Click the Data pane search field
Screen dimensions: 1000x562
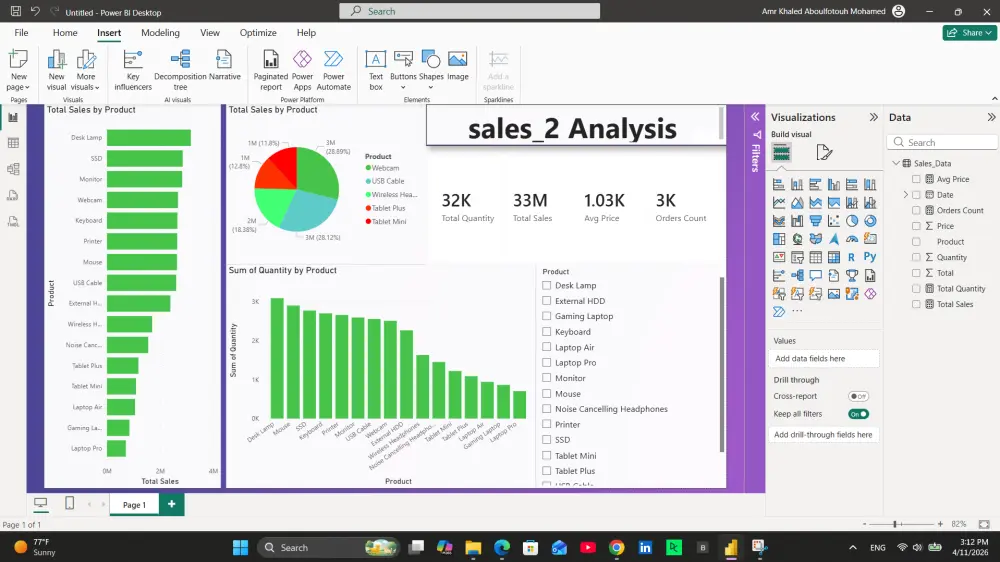pyautogui.click(x=943, y=142)
